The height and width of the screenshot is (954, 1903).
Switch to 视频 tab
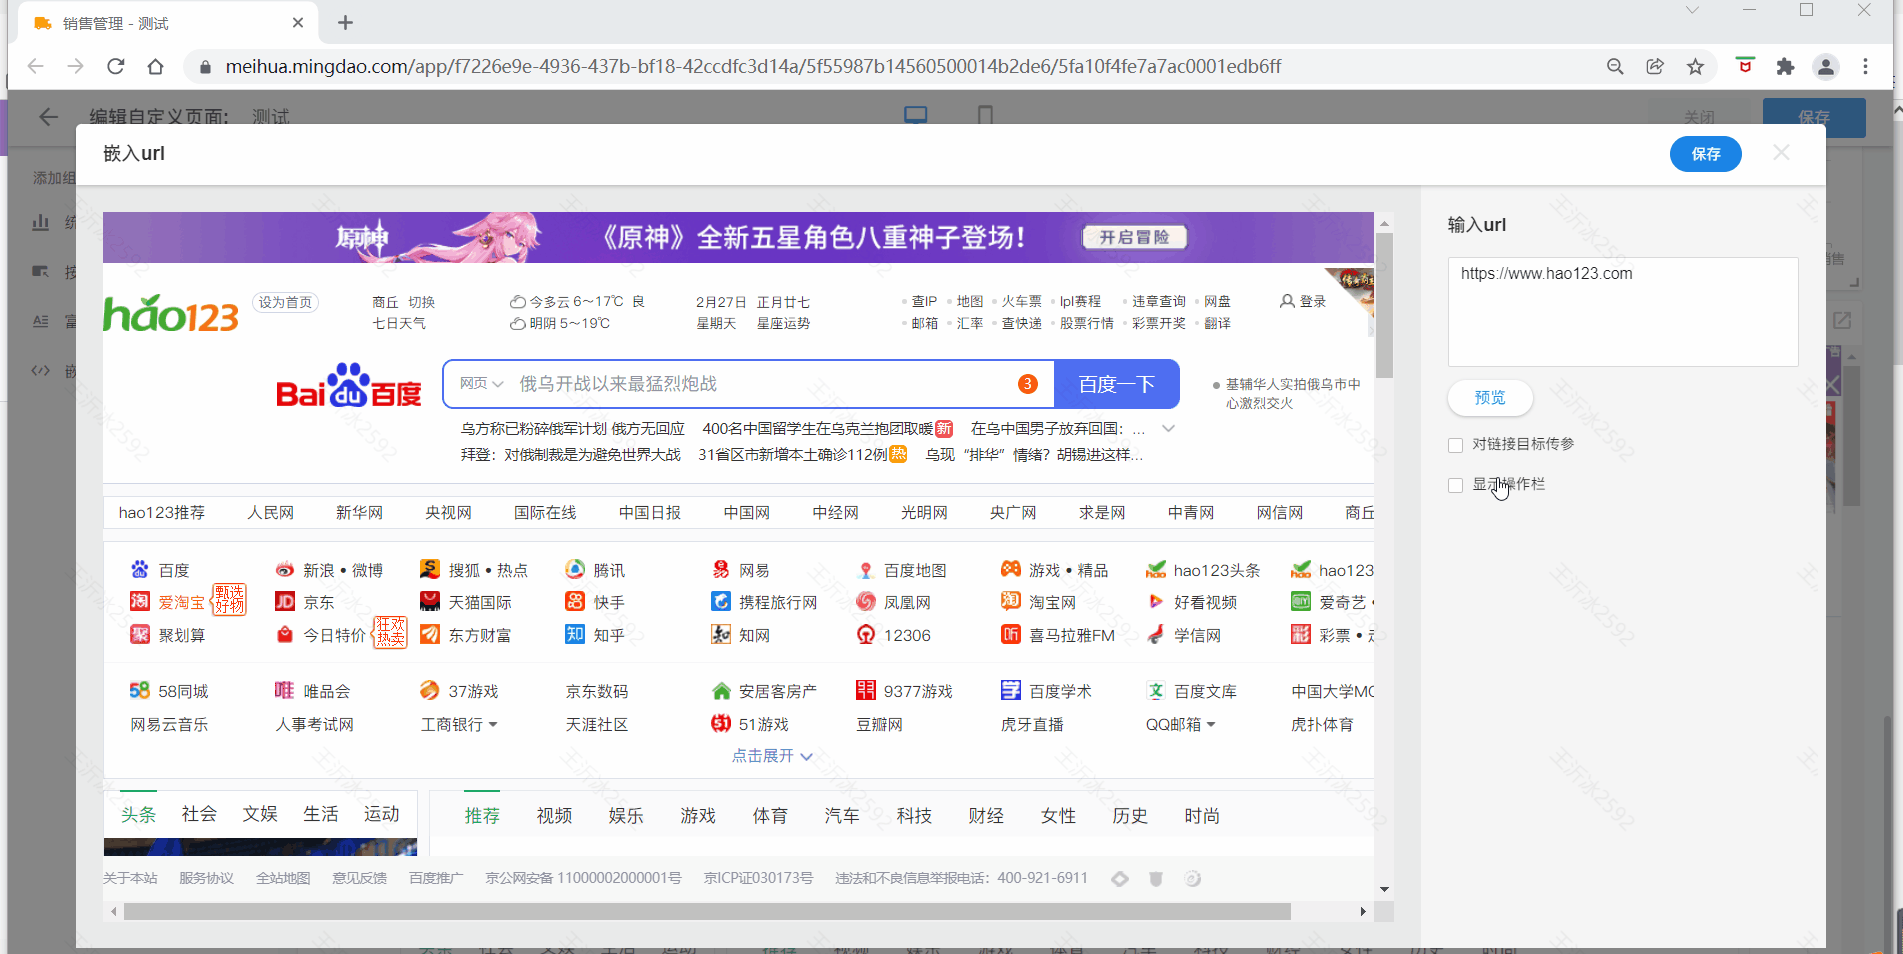pyautogui.click(x=554, y=816)
